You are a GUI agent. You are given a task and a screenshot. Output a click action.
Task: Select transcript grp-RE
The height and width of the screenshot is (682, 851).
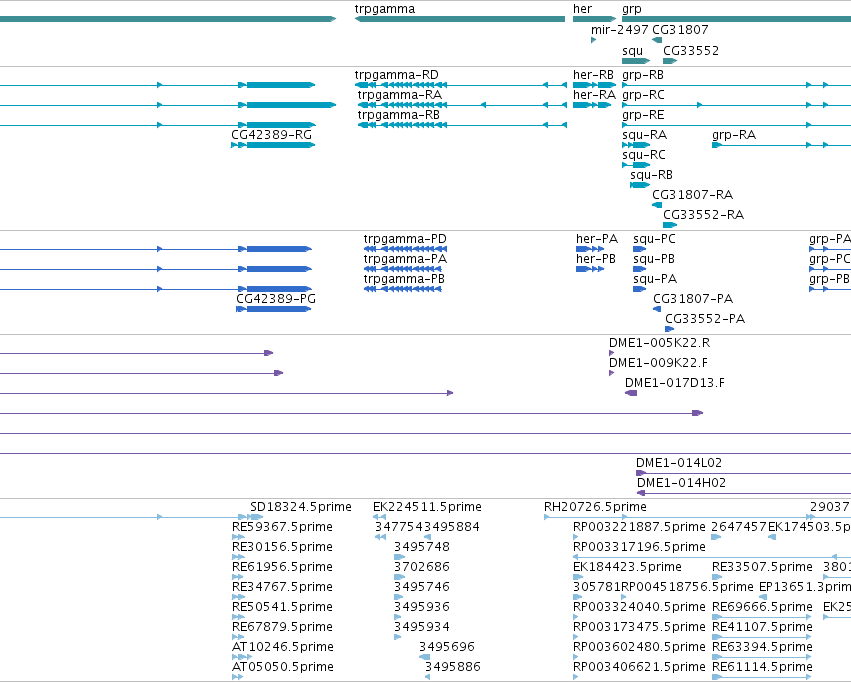coord(643,115)
